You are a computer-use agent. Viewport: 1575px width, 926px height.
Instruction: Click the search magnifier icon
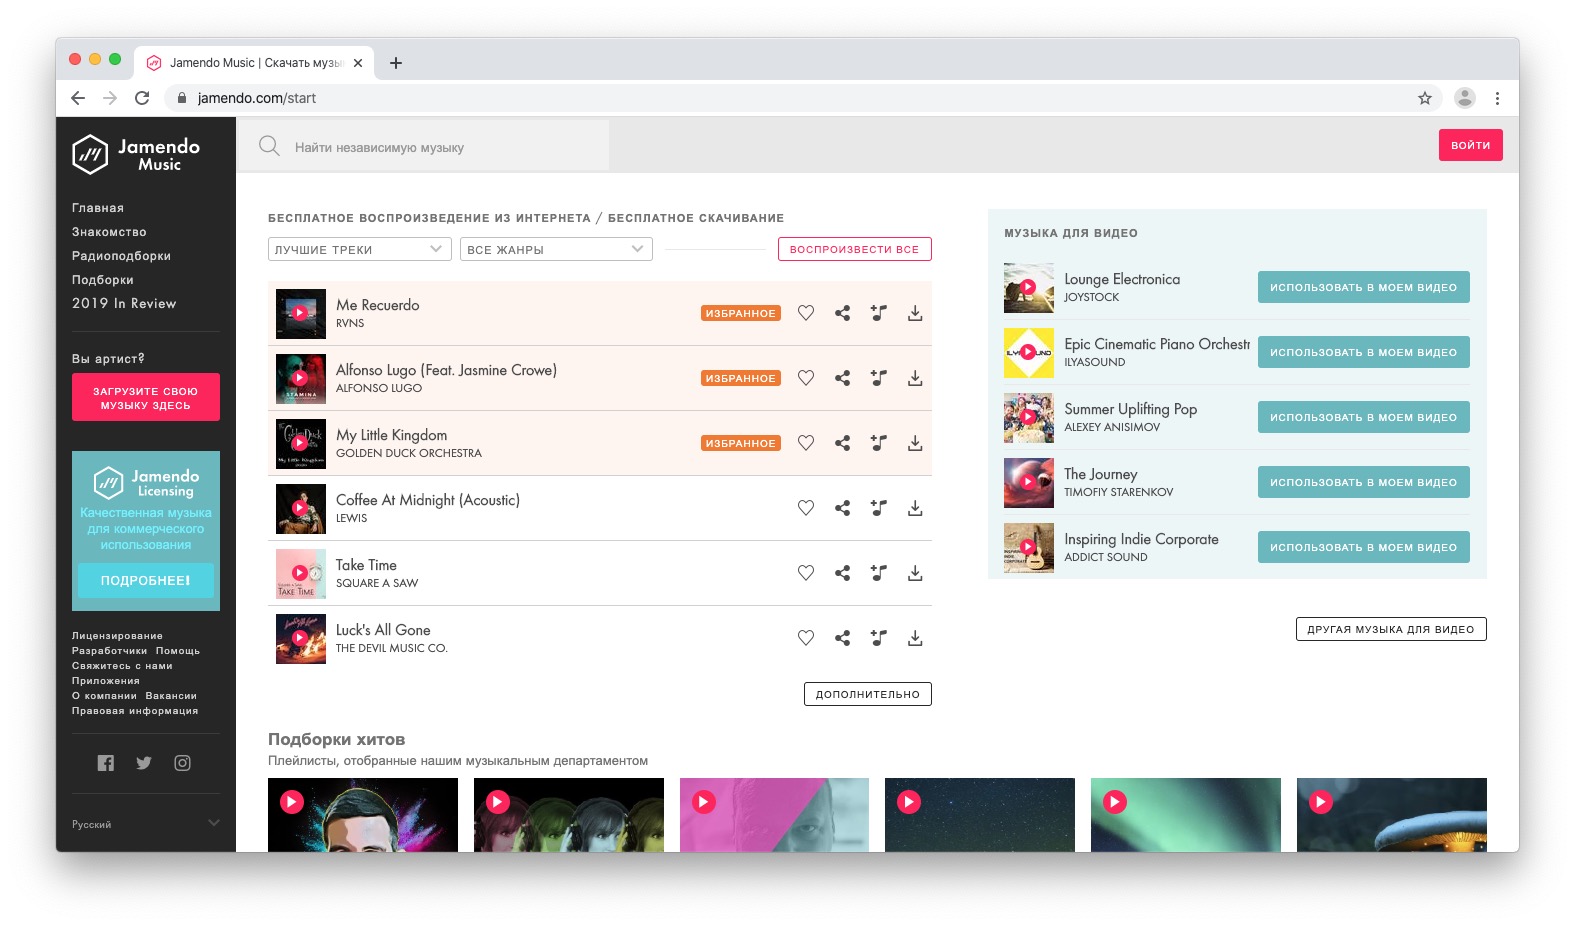pos(269,146)
